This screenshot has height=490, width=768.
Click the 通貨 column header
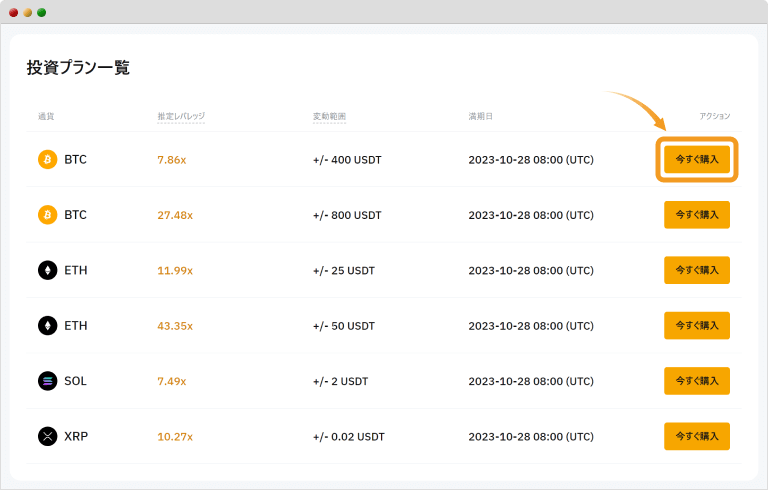pyautogui.click(x=46, y=116)
